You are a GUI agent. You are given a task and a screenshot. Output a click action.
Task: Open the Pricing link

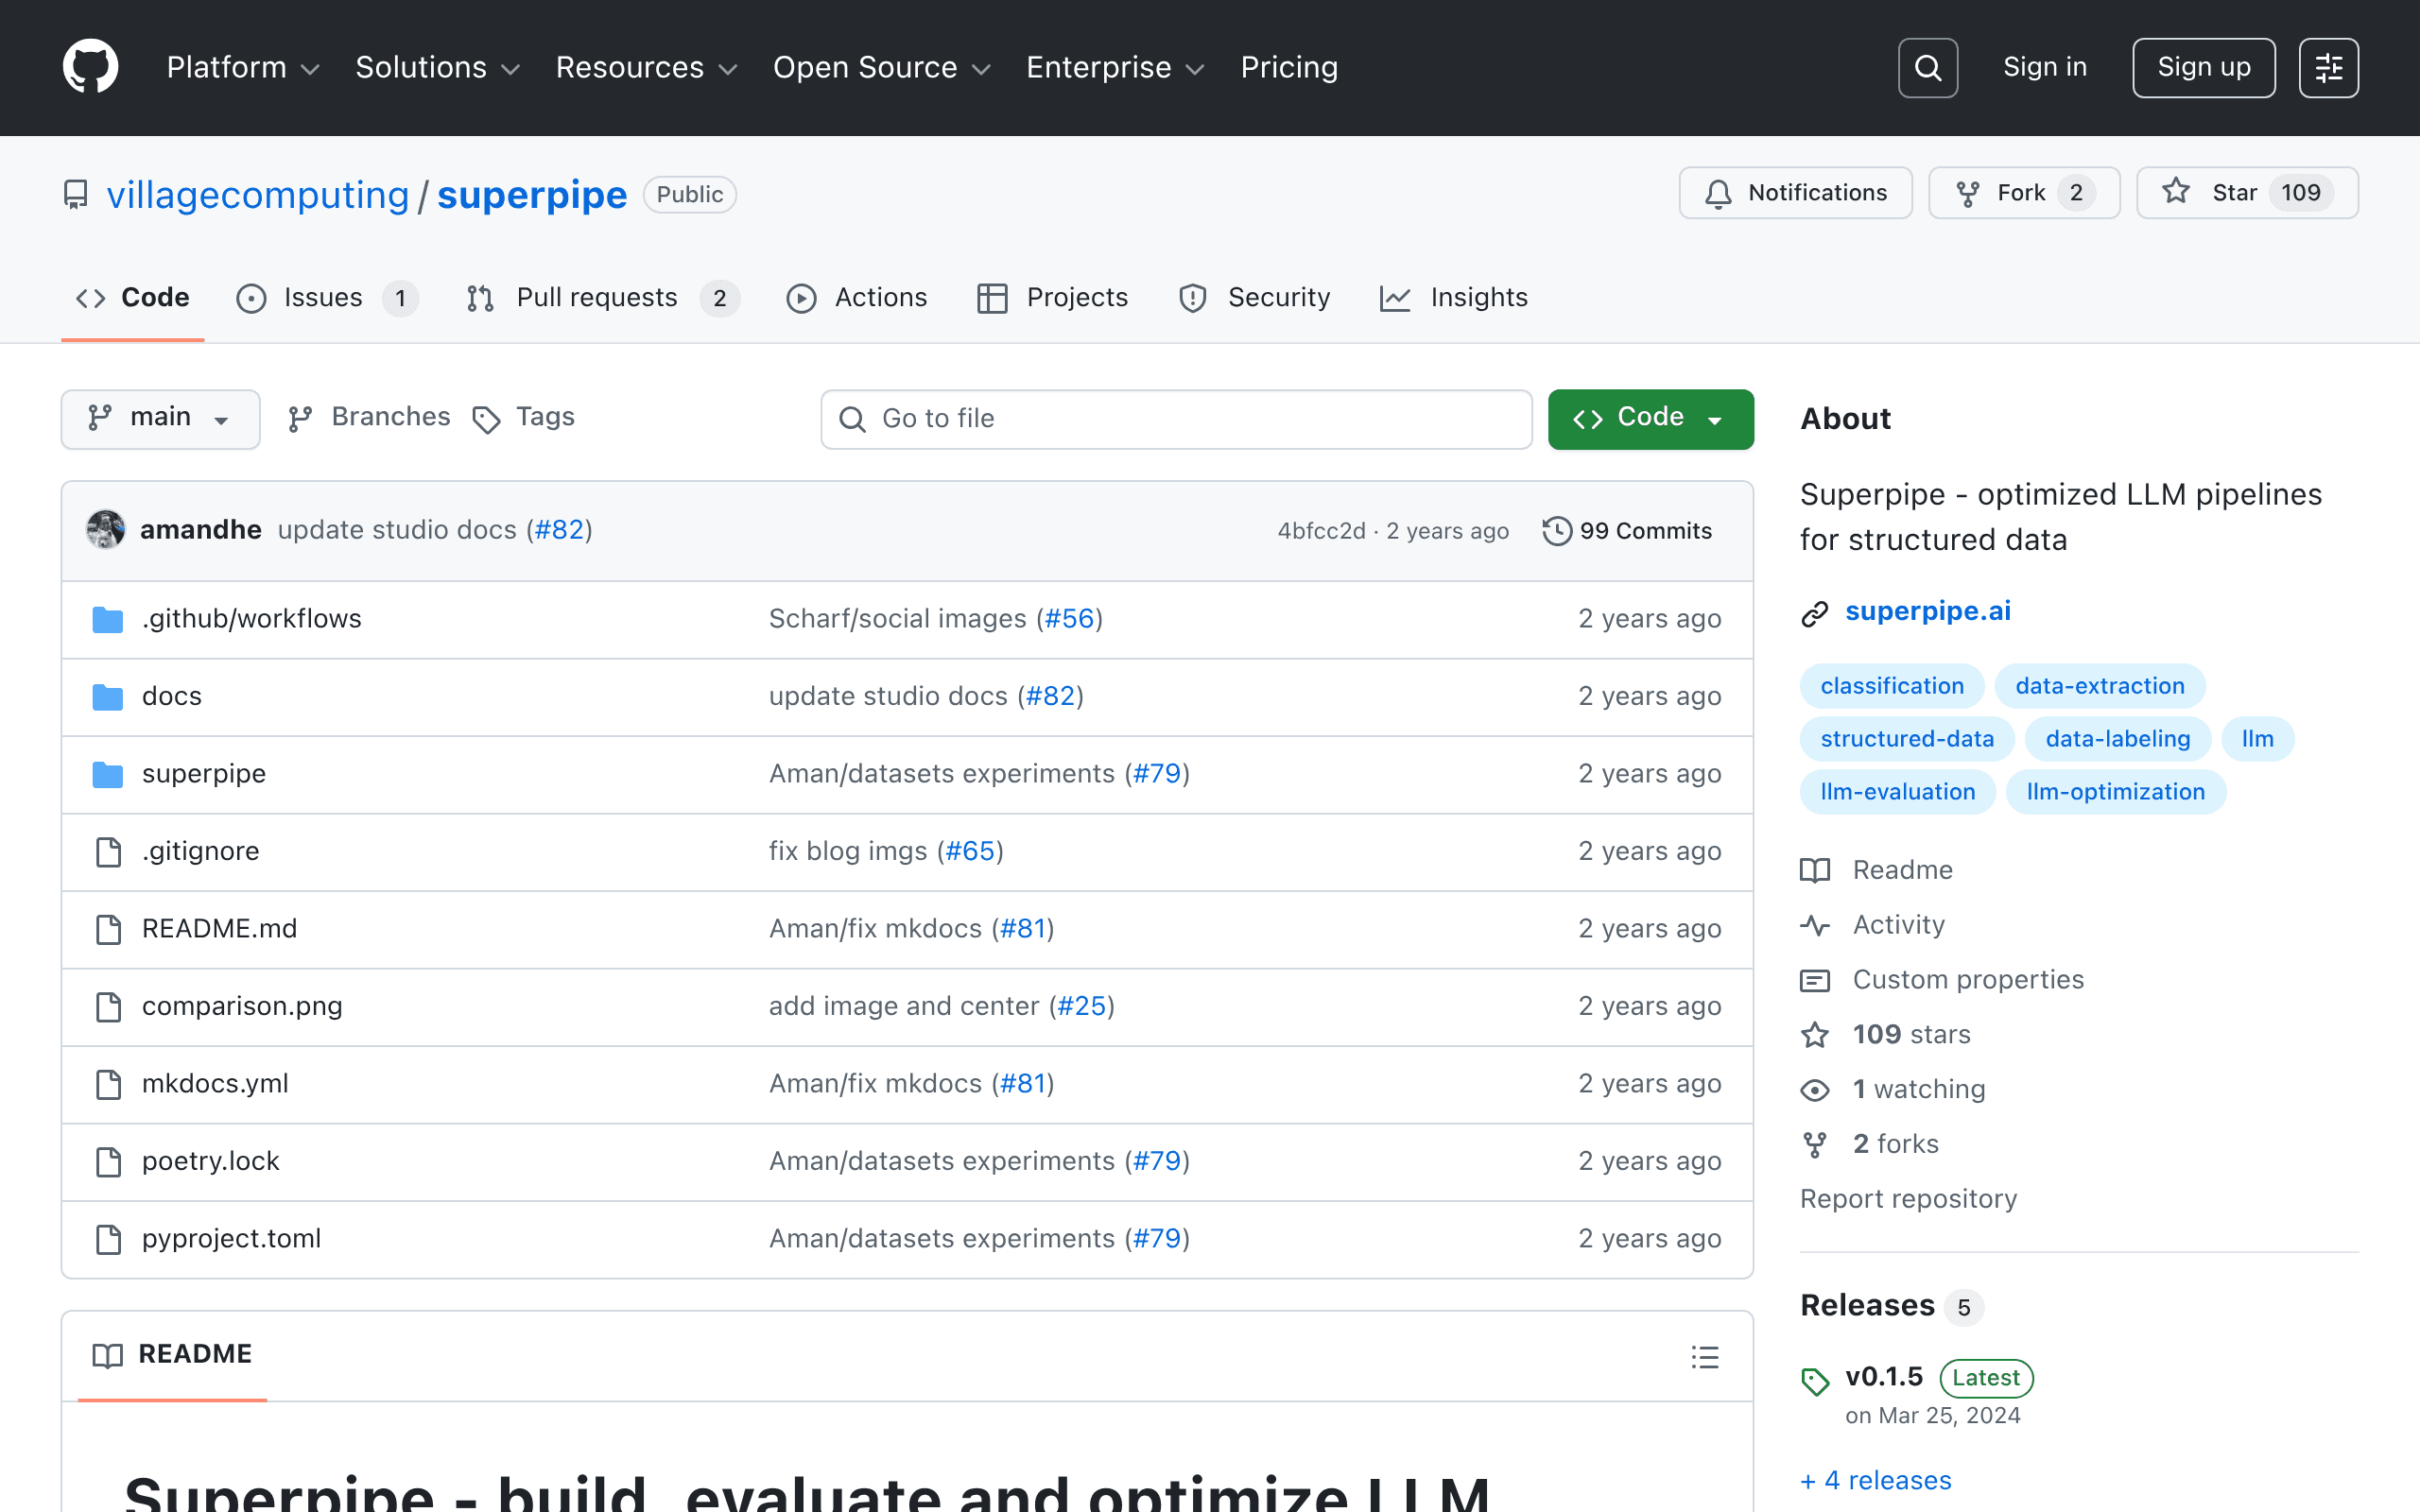(1289, 68)
